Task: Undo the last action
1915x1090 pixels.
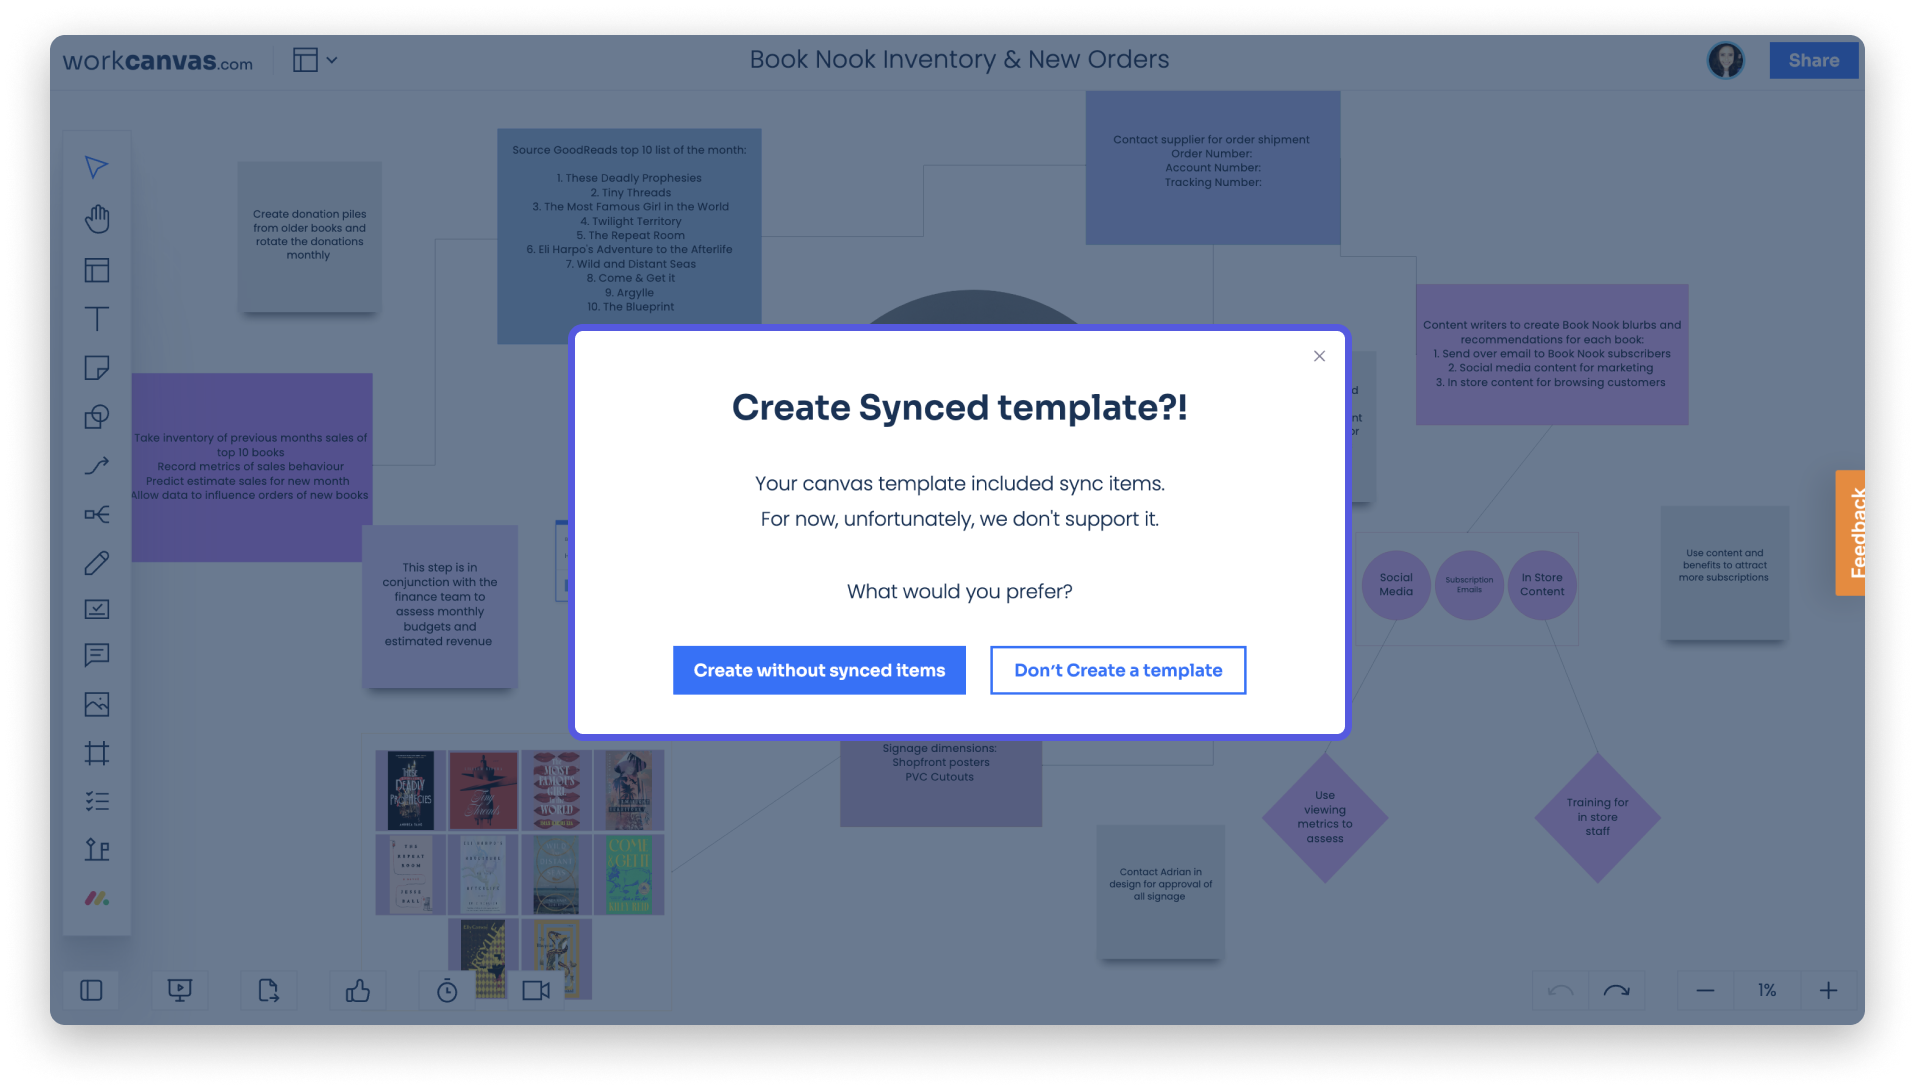Action: (x=1560, y=990)
